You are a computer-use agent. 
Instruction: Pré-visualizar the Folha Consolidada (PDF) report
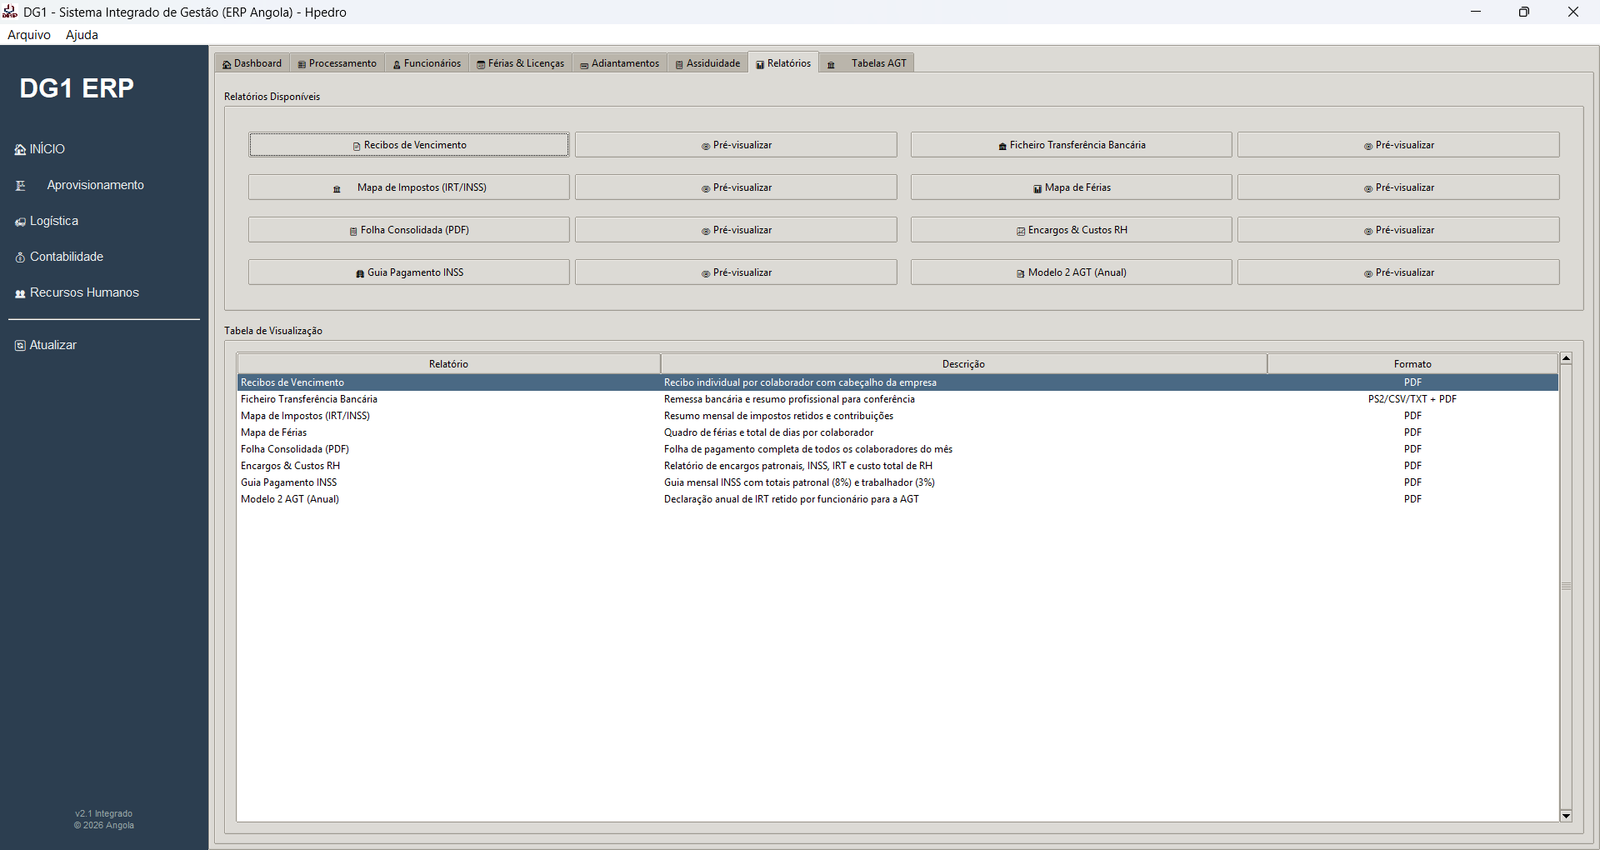(736, 230)
